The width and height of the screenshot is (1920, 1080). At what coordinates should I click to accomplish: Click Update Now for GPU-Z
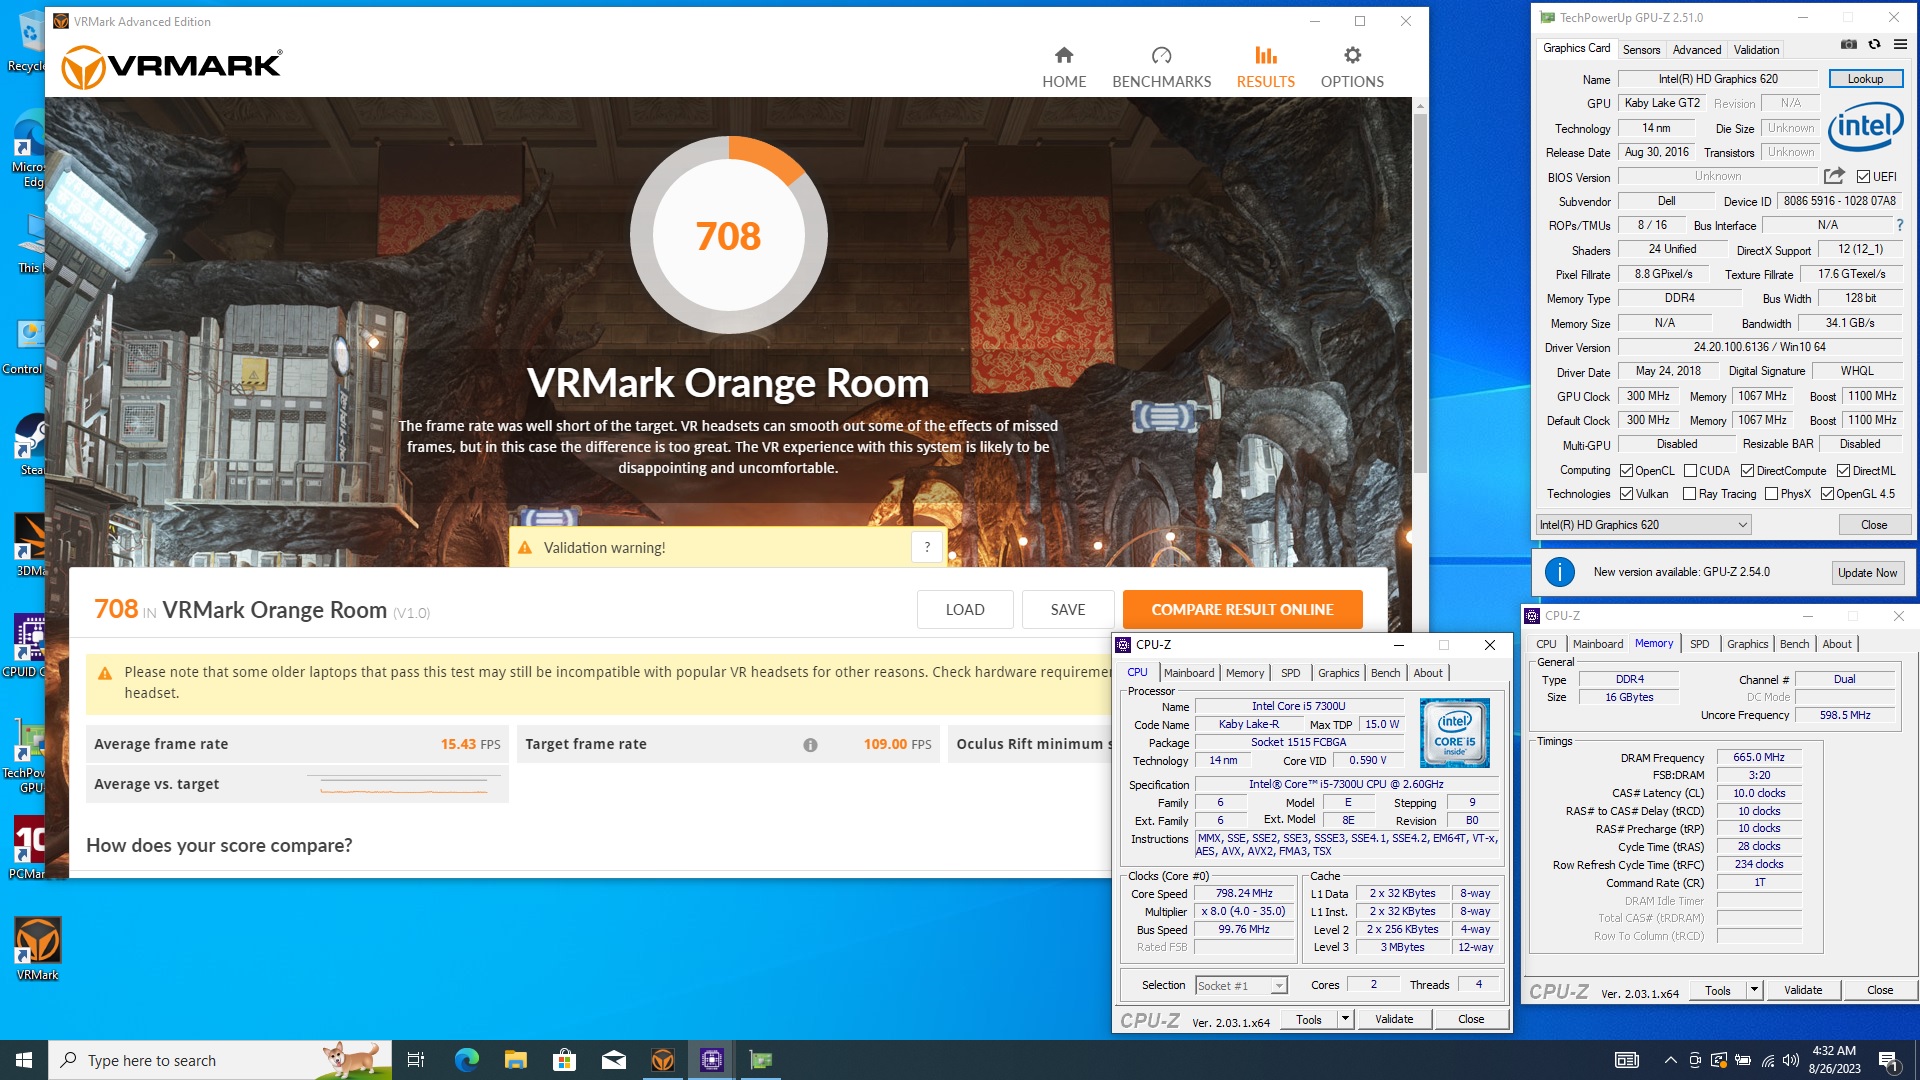(x=1867, y=573)
